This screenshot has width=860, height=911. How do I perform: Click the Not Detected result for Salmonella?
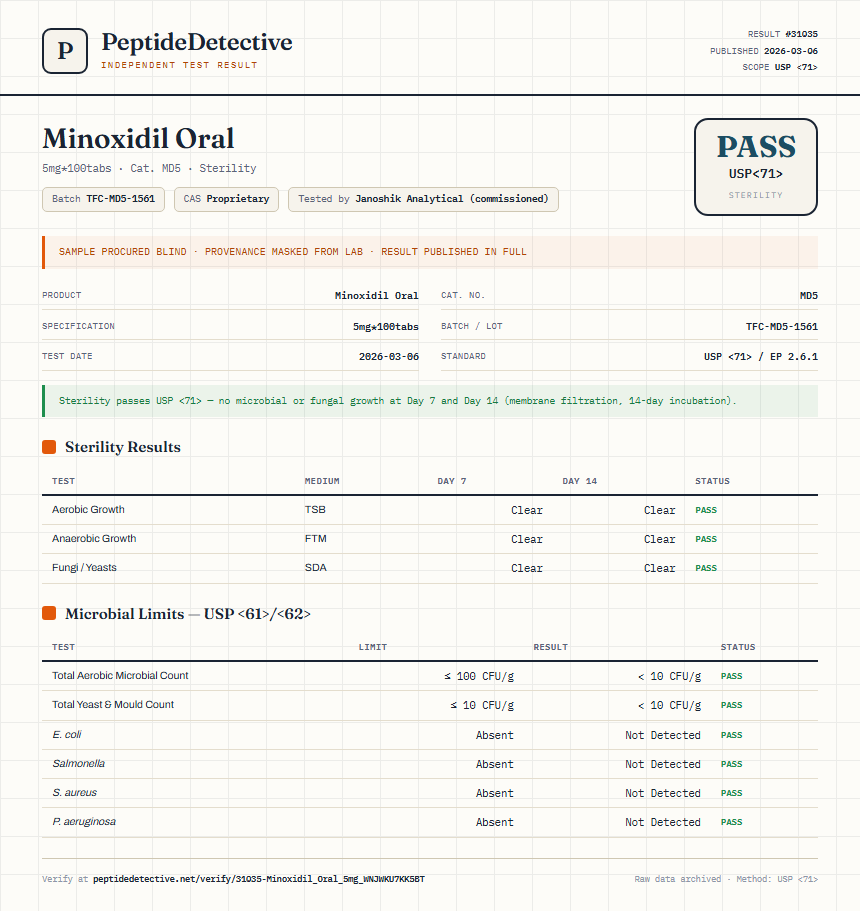(662, 764)
